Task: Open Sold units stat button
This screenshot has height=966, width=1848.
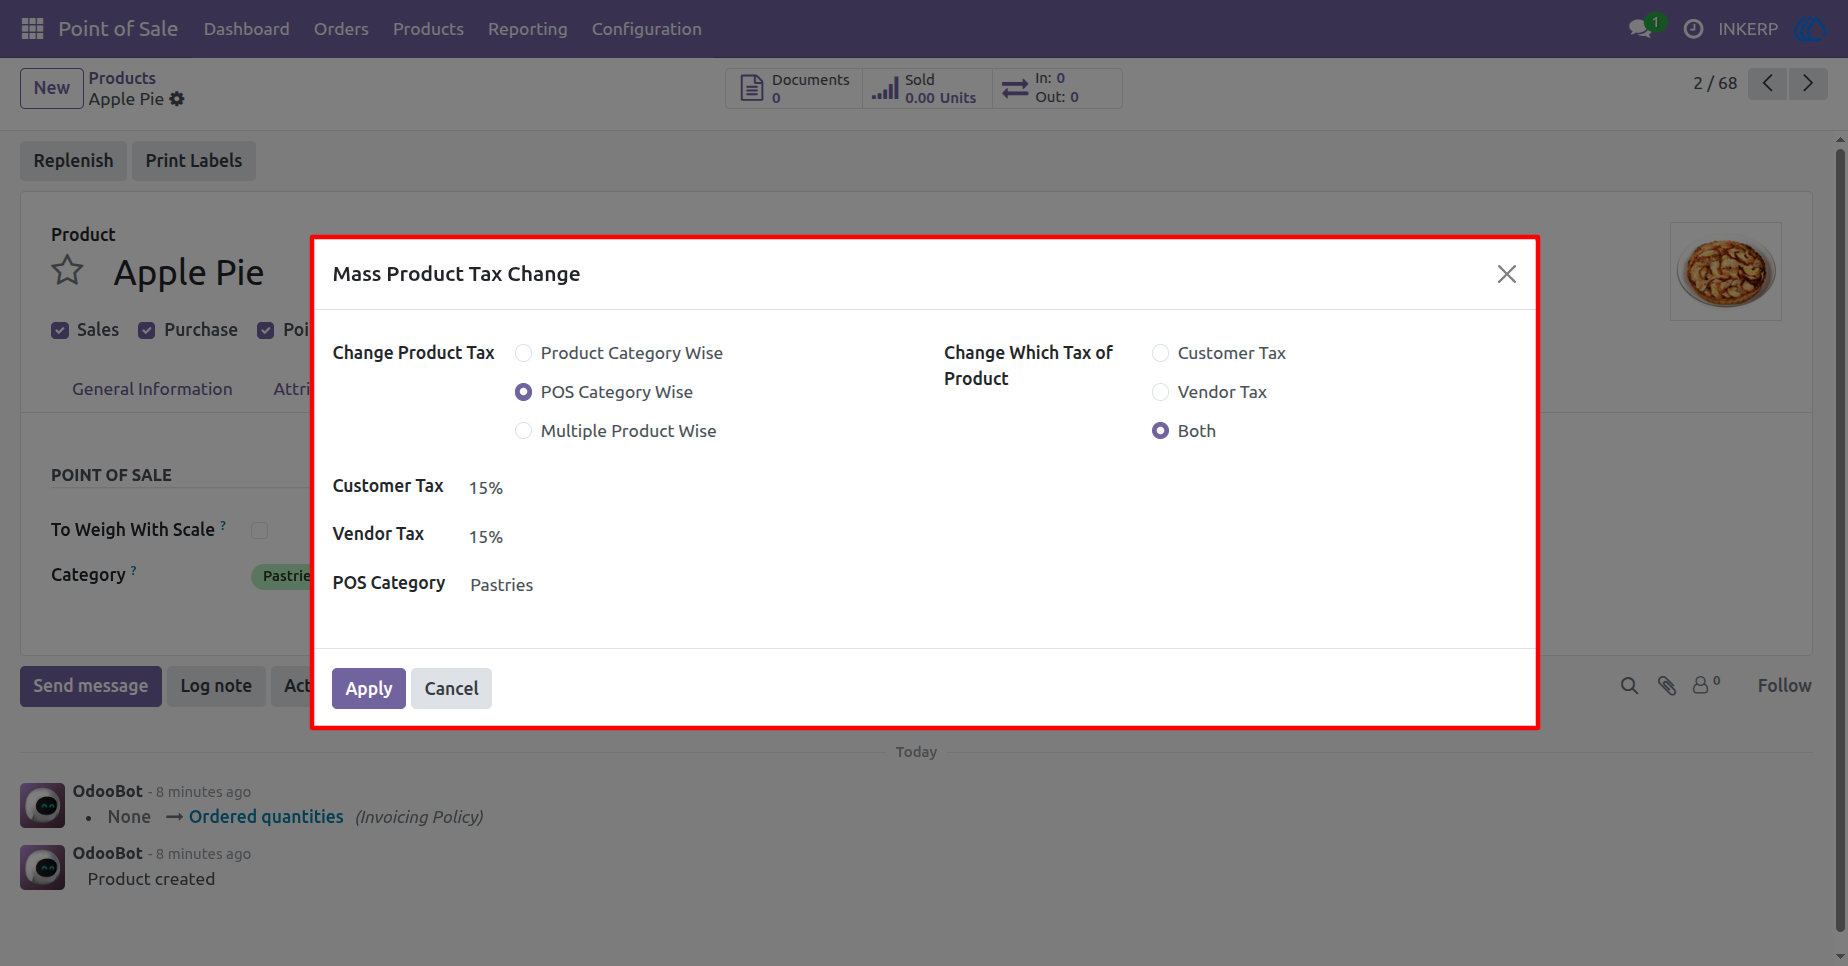Action: pyautogui.click(x=927, y=88)
